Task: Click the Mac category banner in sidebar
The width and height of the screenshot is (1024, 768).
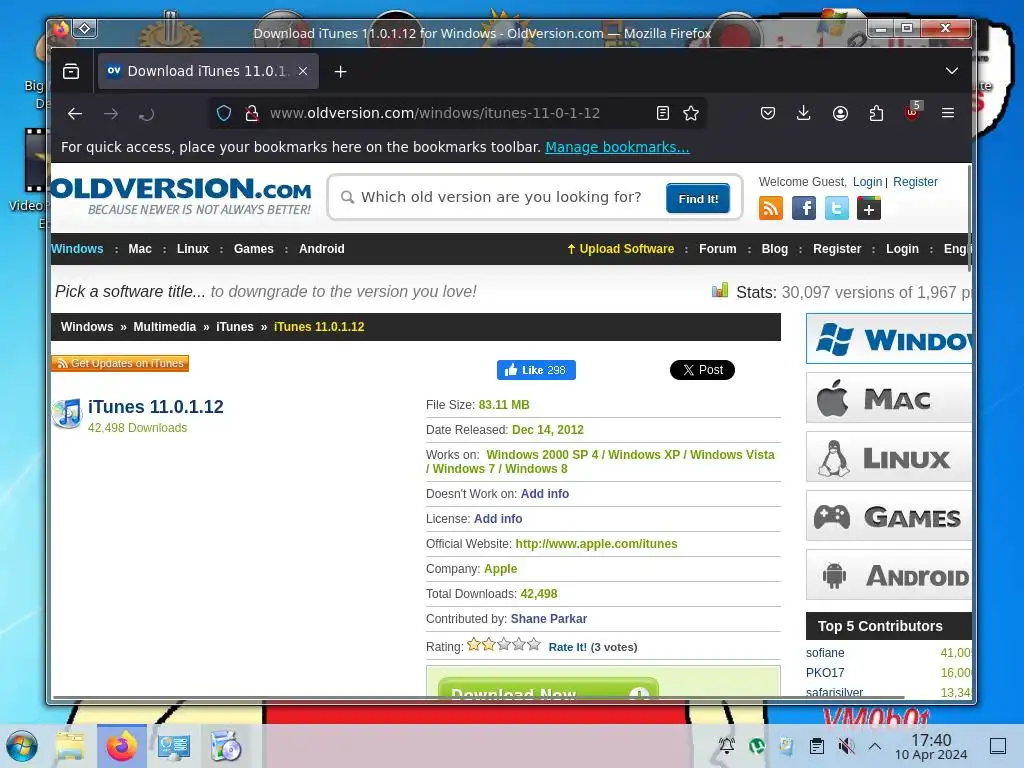Action: 889,398
